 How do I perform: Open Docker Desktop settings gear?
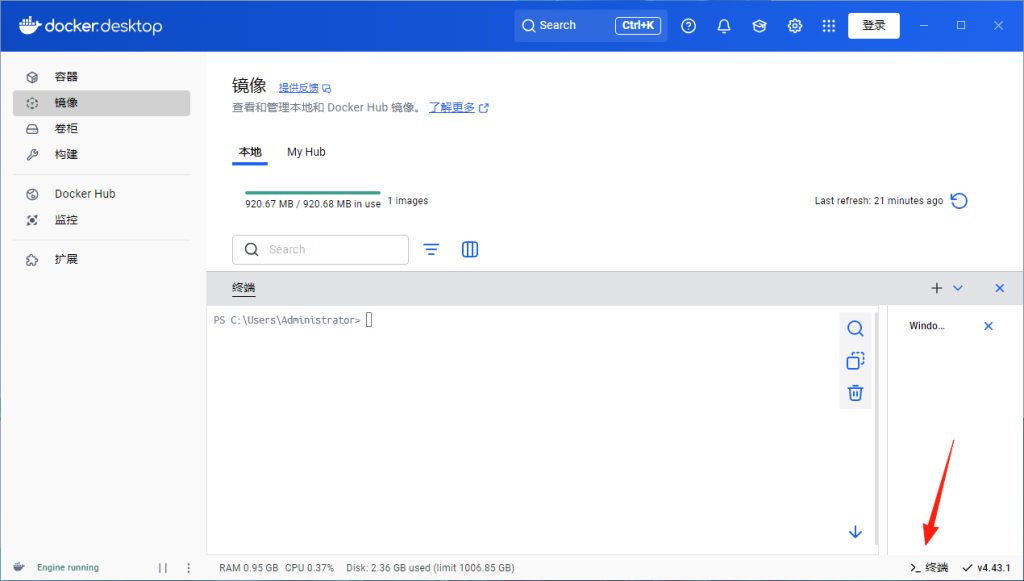[794, 25]
